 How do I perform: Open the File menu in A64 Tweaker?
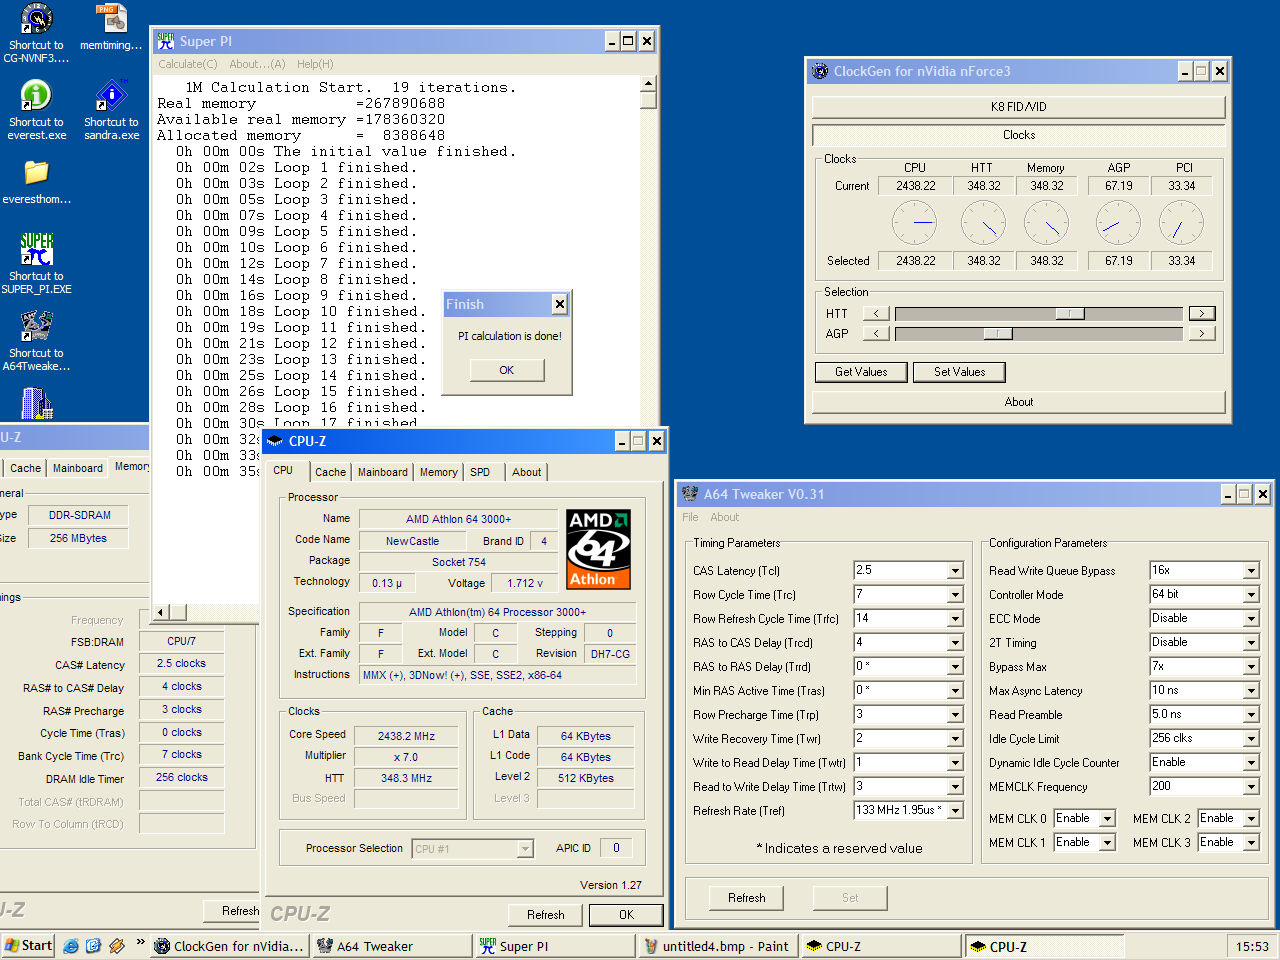coord(690,517)
